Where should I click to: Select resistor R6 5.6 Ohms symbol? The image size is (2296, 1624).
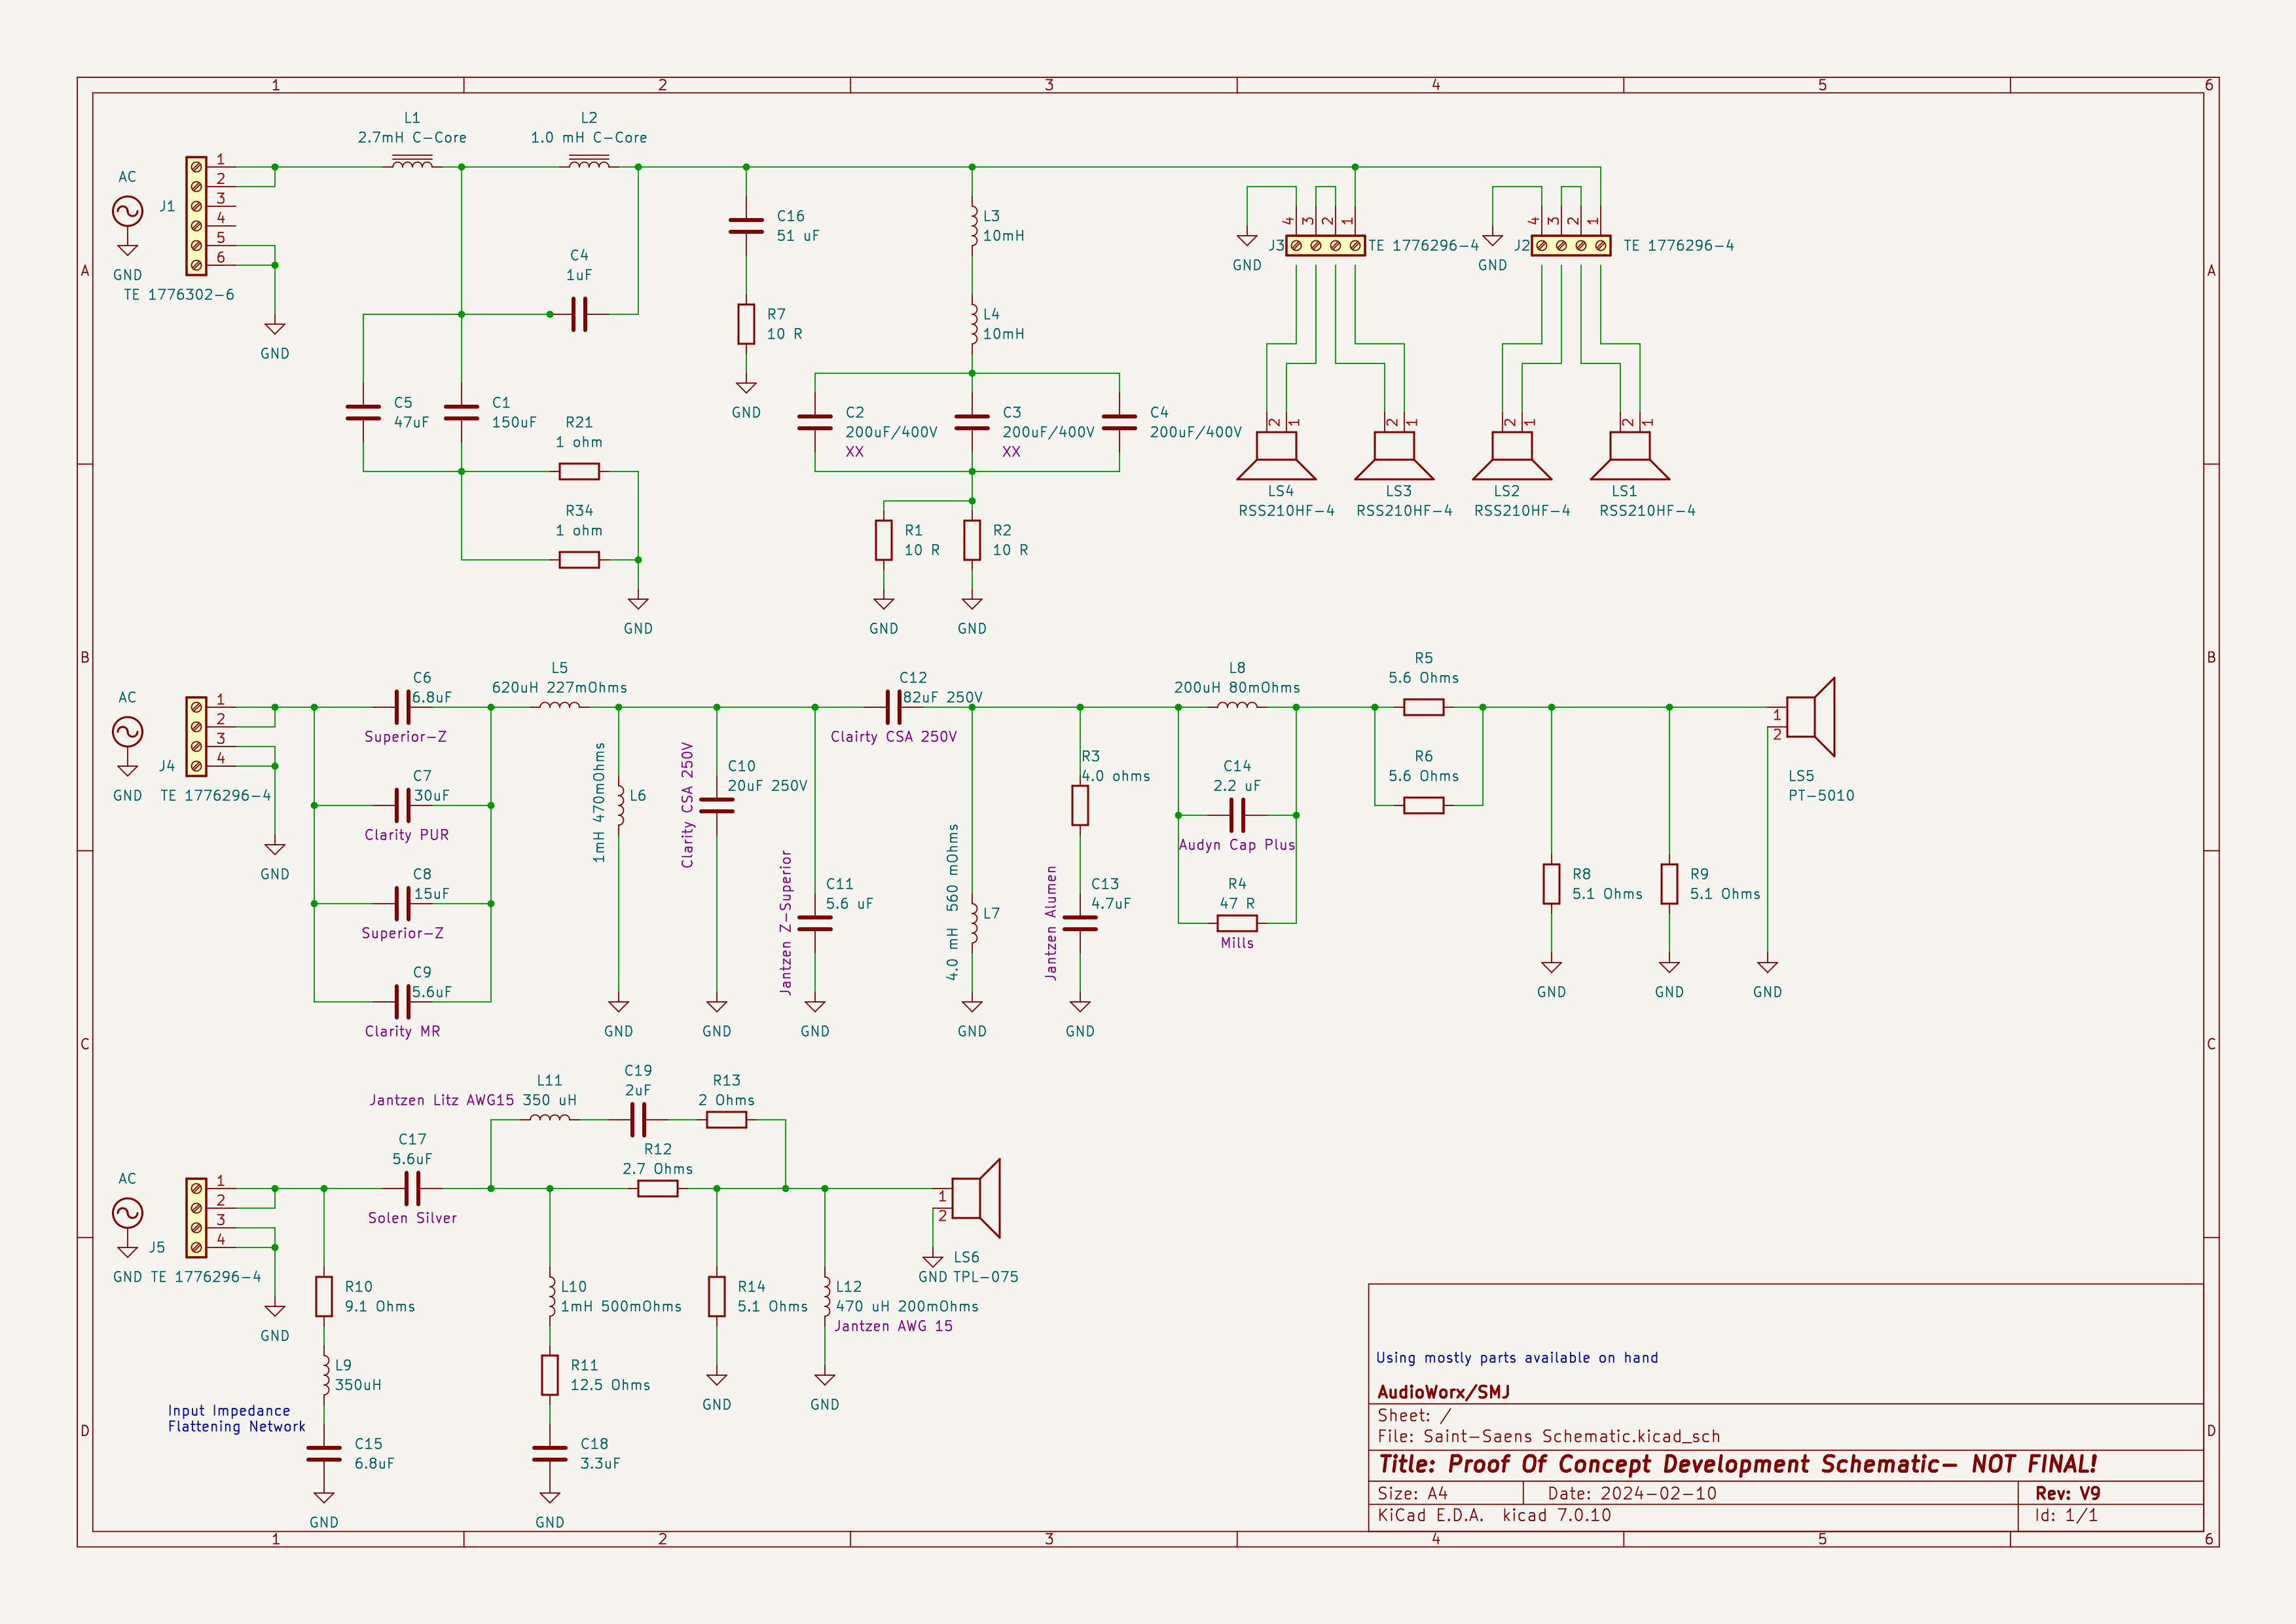[1423, 805]
